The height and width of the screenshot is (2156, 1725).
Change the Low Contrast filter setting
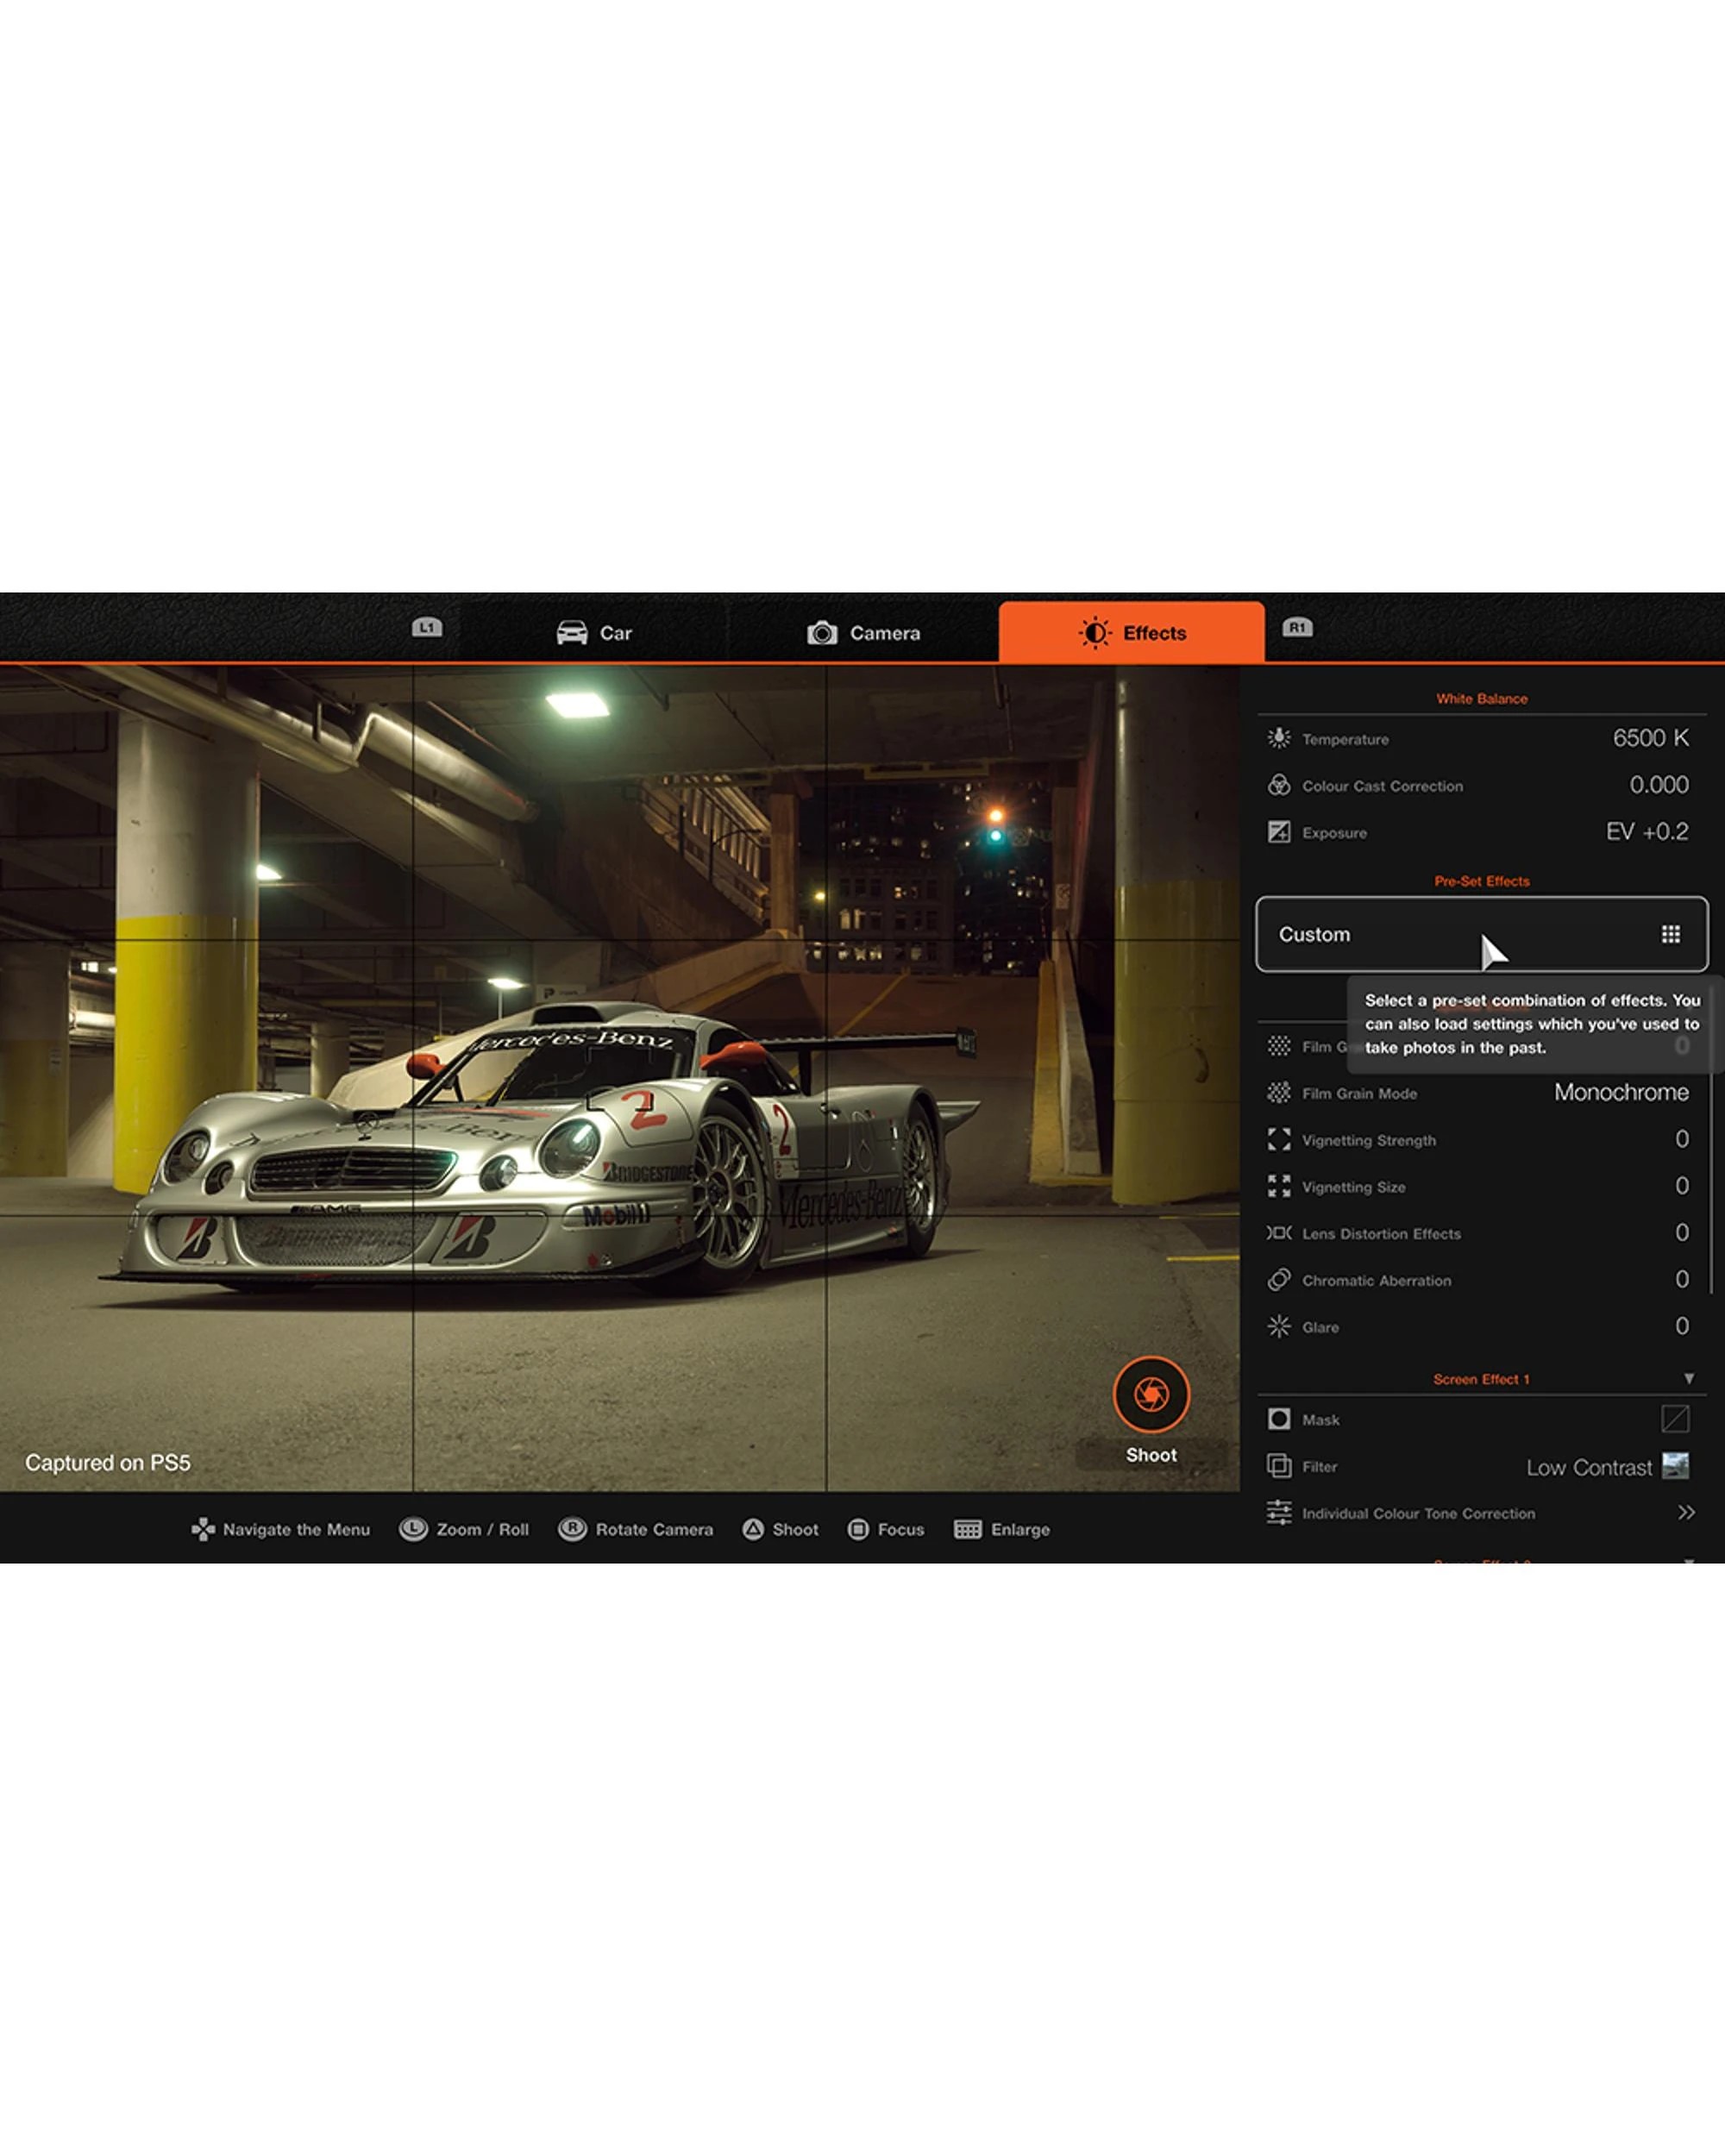click(1587, 1467)
